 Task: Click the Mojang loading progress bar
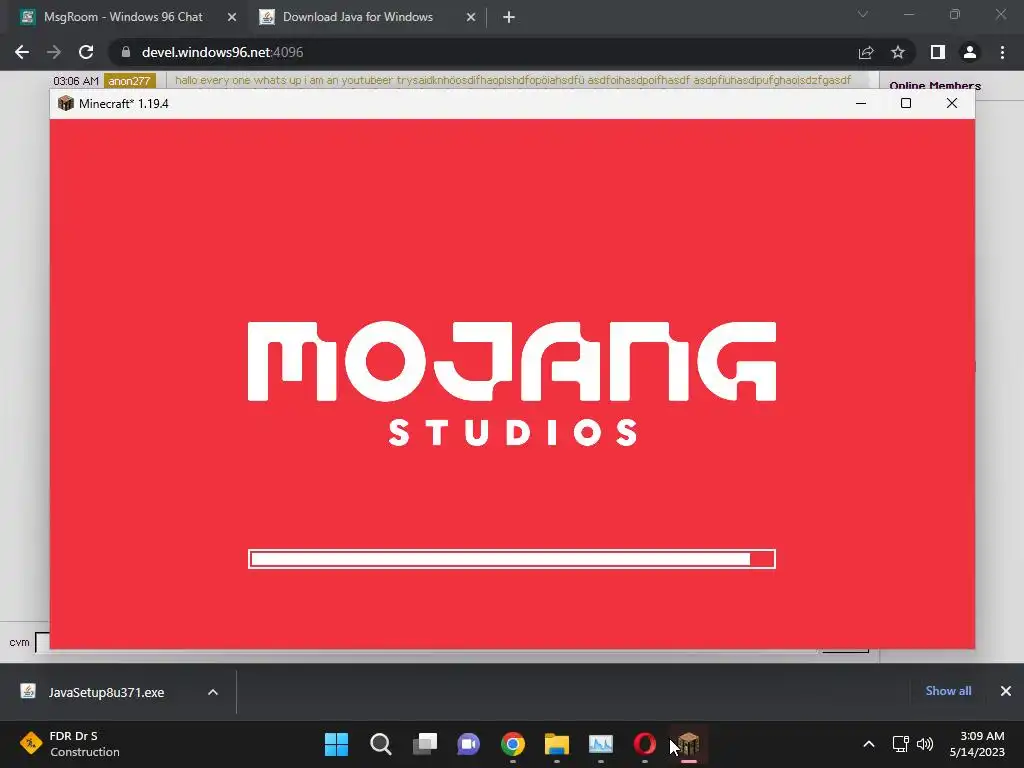click(512, 559)
